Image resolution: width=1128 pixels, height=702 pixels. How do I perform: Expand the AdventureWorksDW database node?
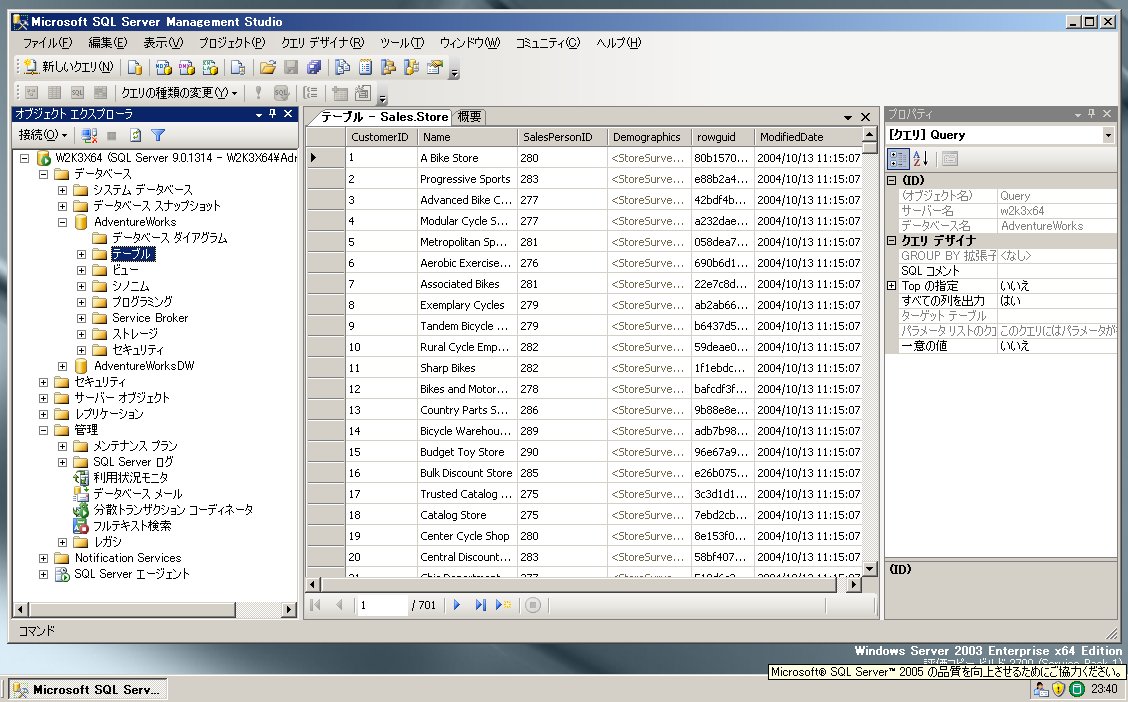point(63,366)
